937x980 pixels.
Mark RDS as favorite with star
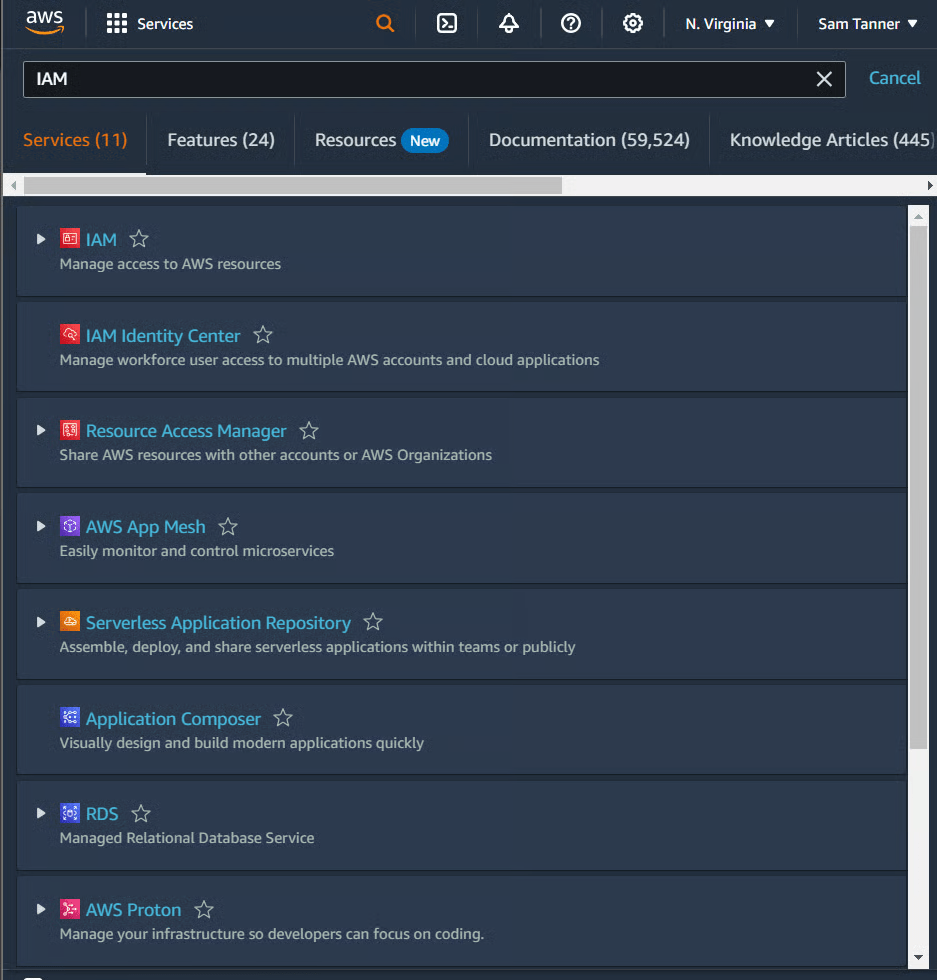(x=141, y=813)
